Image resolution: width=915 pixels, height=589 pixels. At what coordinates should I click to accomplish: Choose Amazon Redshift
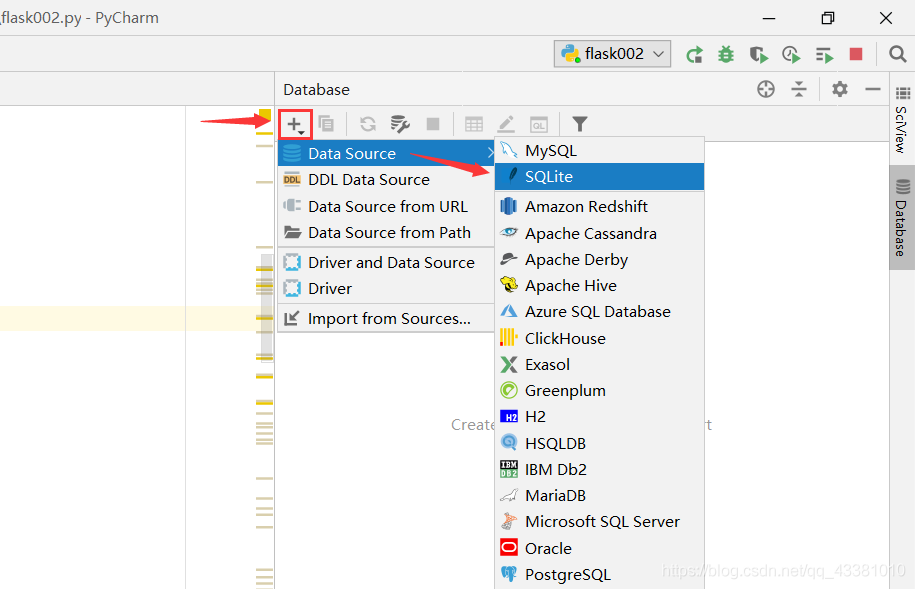(599, 207)
